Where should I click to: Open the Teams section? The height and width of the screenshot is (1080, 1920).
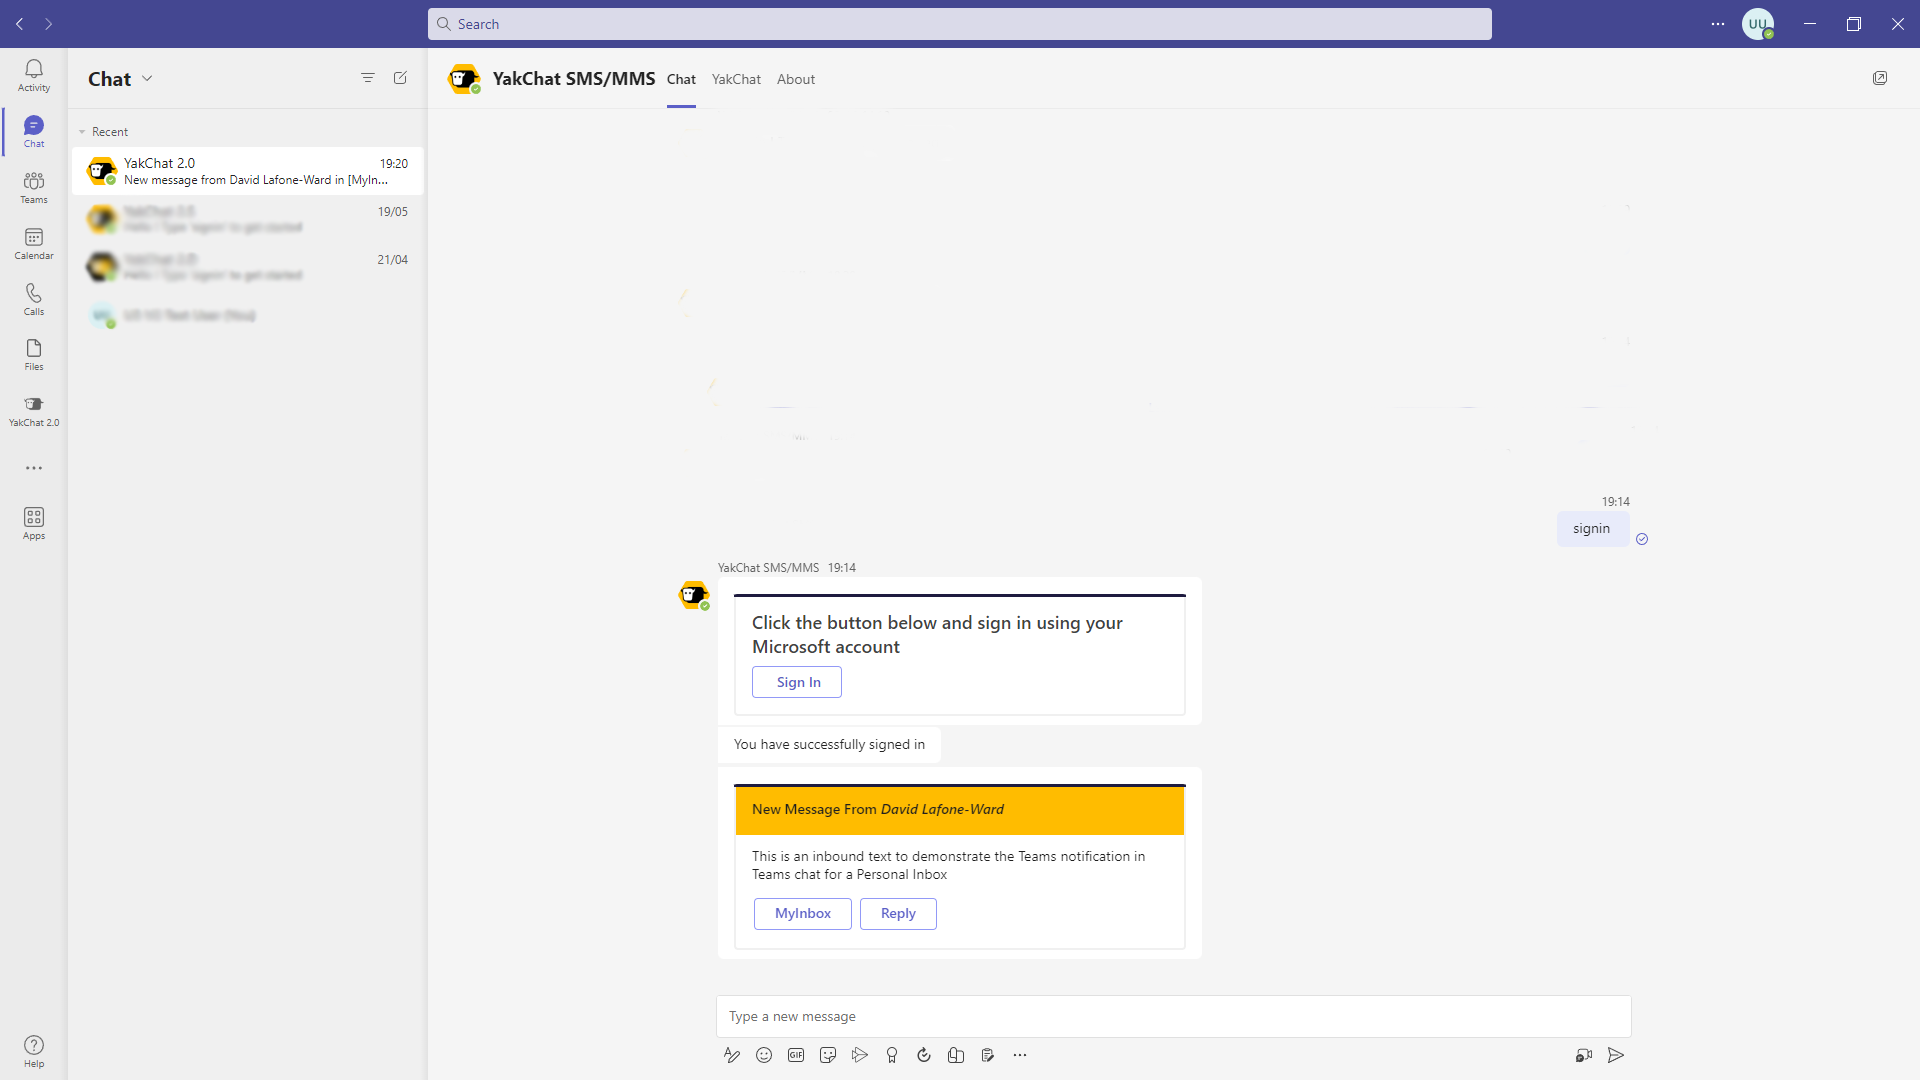point(34,187)
